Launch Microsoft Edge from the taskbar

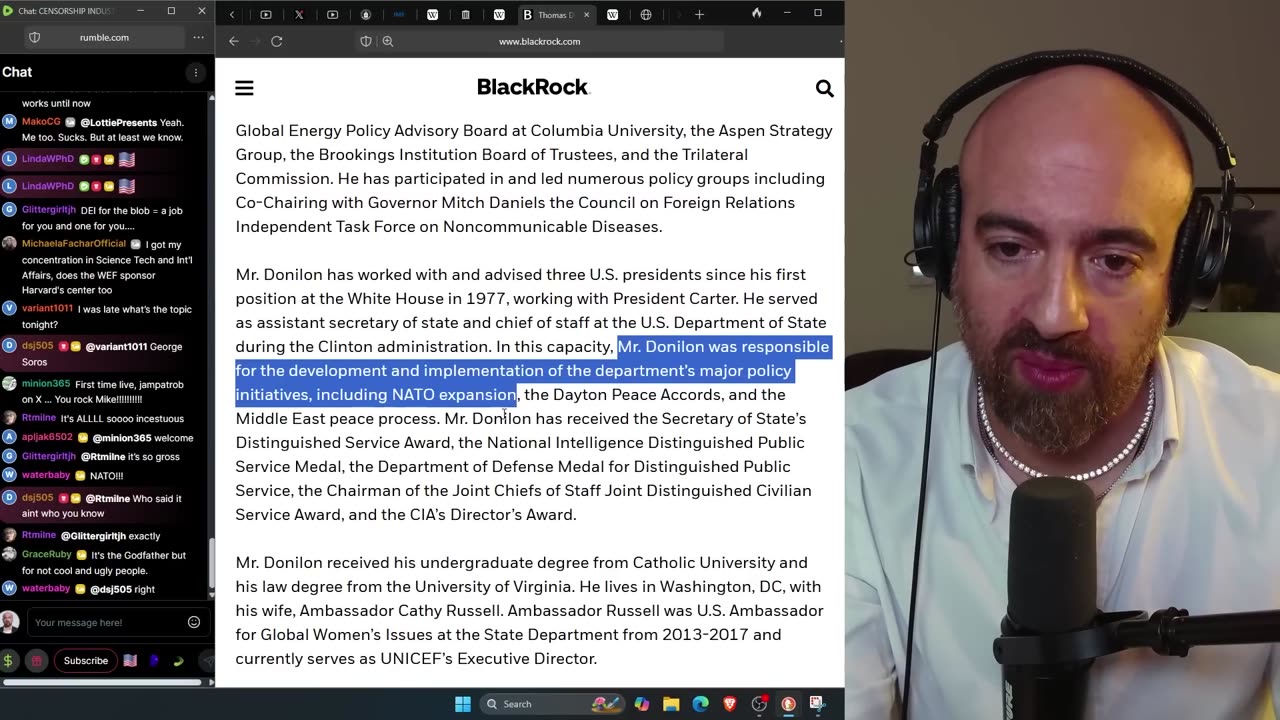click(700, 704)
